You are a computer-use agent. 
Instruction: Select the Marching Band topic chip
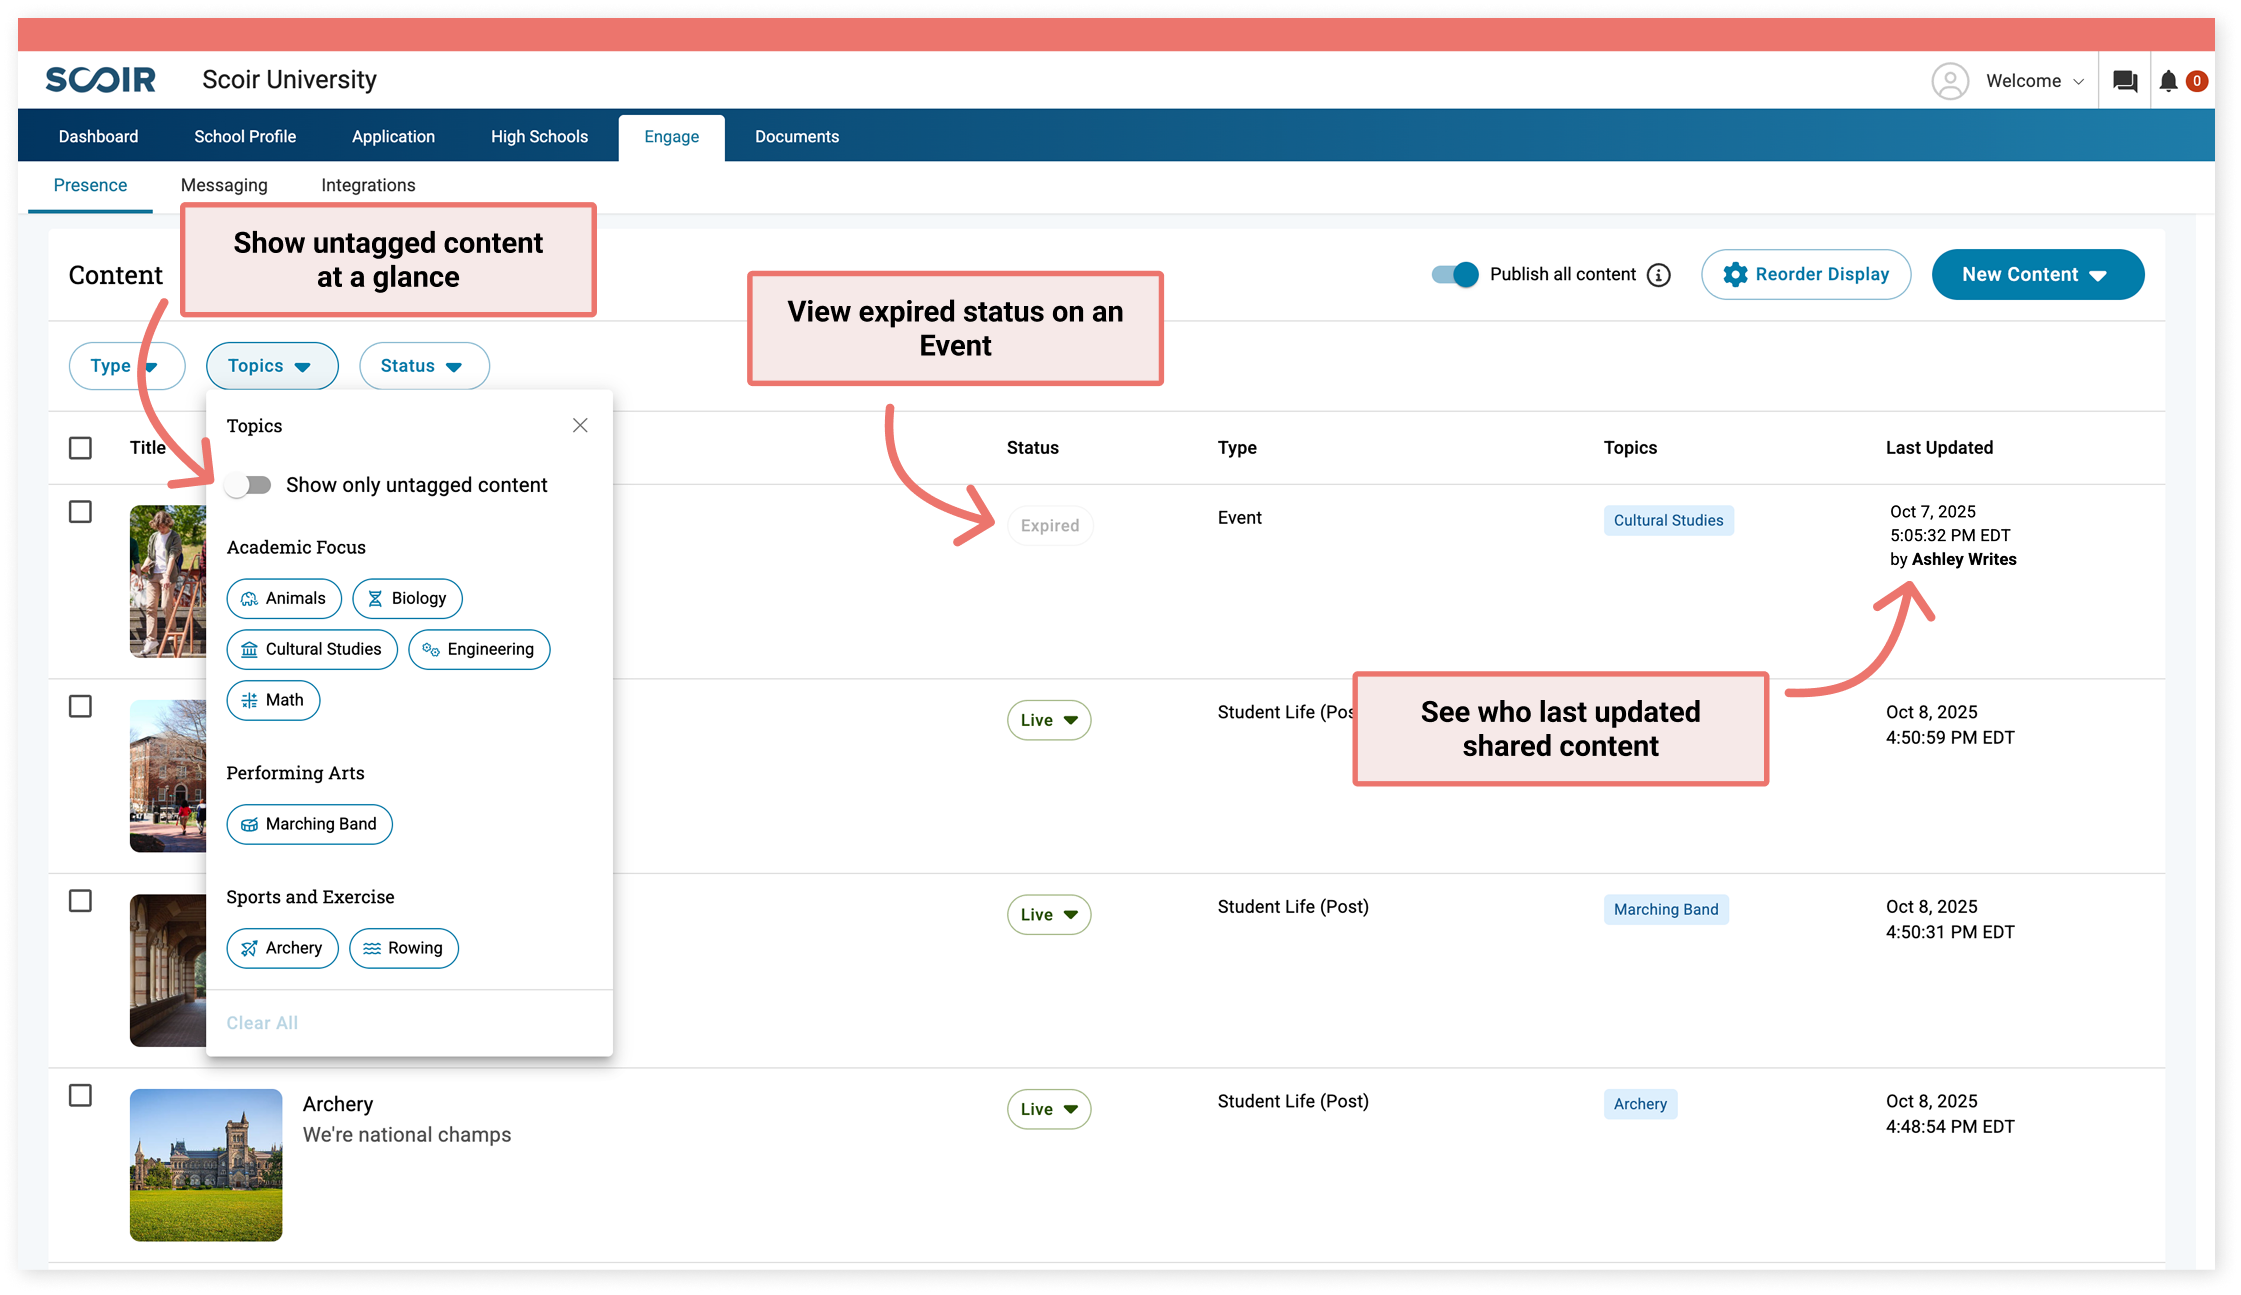point(309,824)
